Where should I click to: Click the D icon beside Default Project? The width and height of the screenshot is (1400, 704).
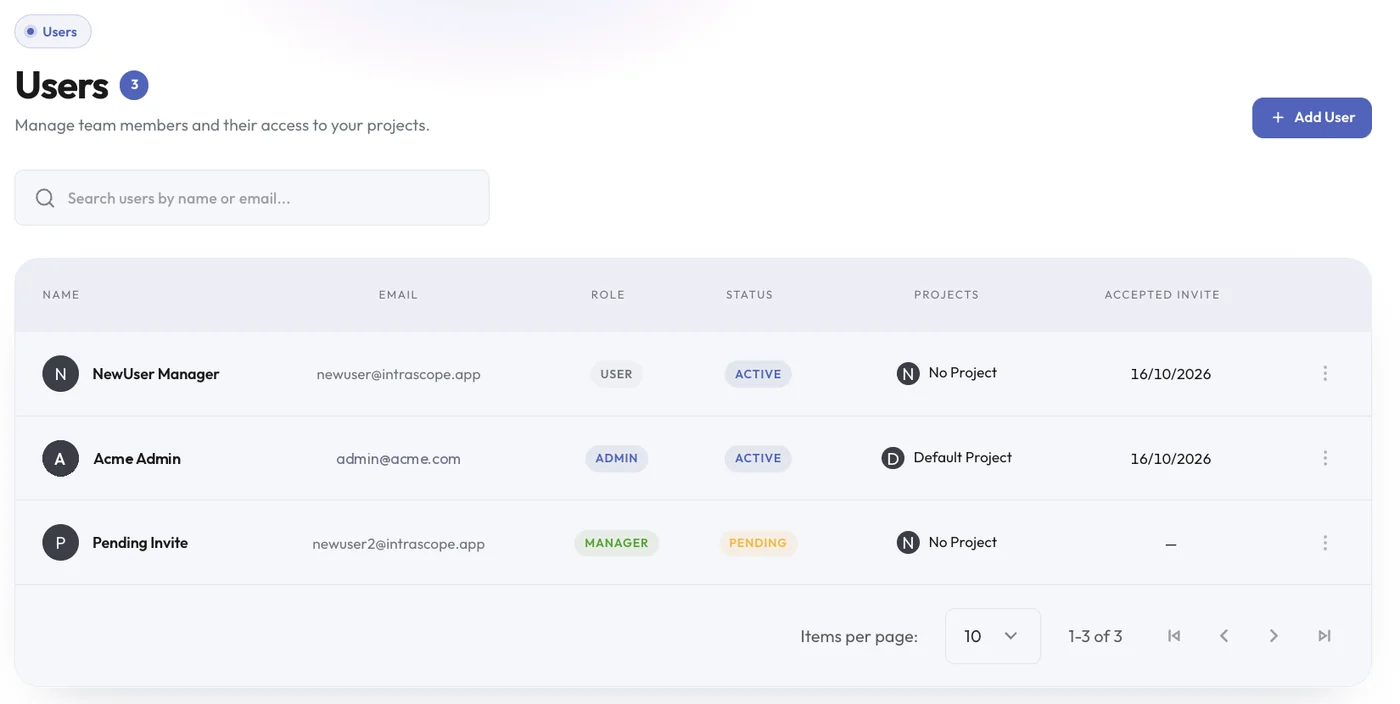pyautogui.click(x=893, y=458)
